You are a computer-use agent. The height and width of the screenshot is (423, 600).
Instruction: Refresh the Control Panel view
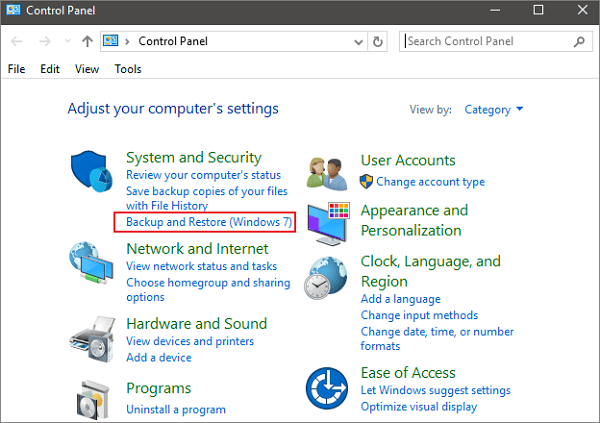(x=377, y=43)
